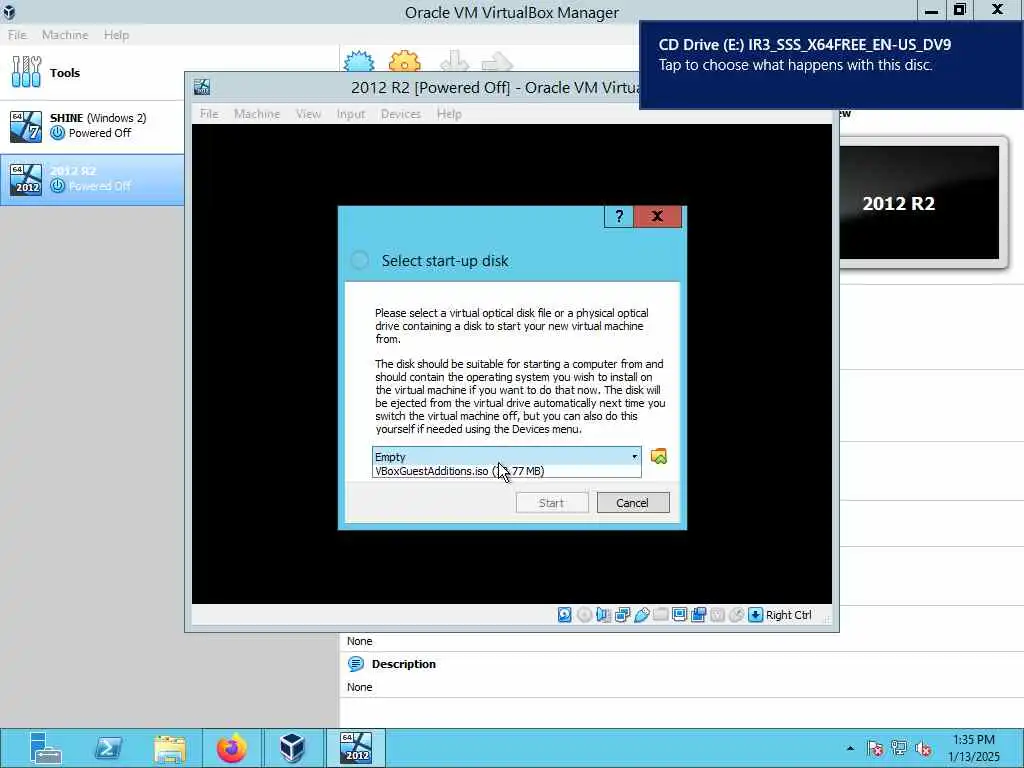Click the recording status icon in VM status bar
The width and height of the screenshot is (1024, 768).
[698, 615]
